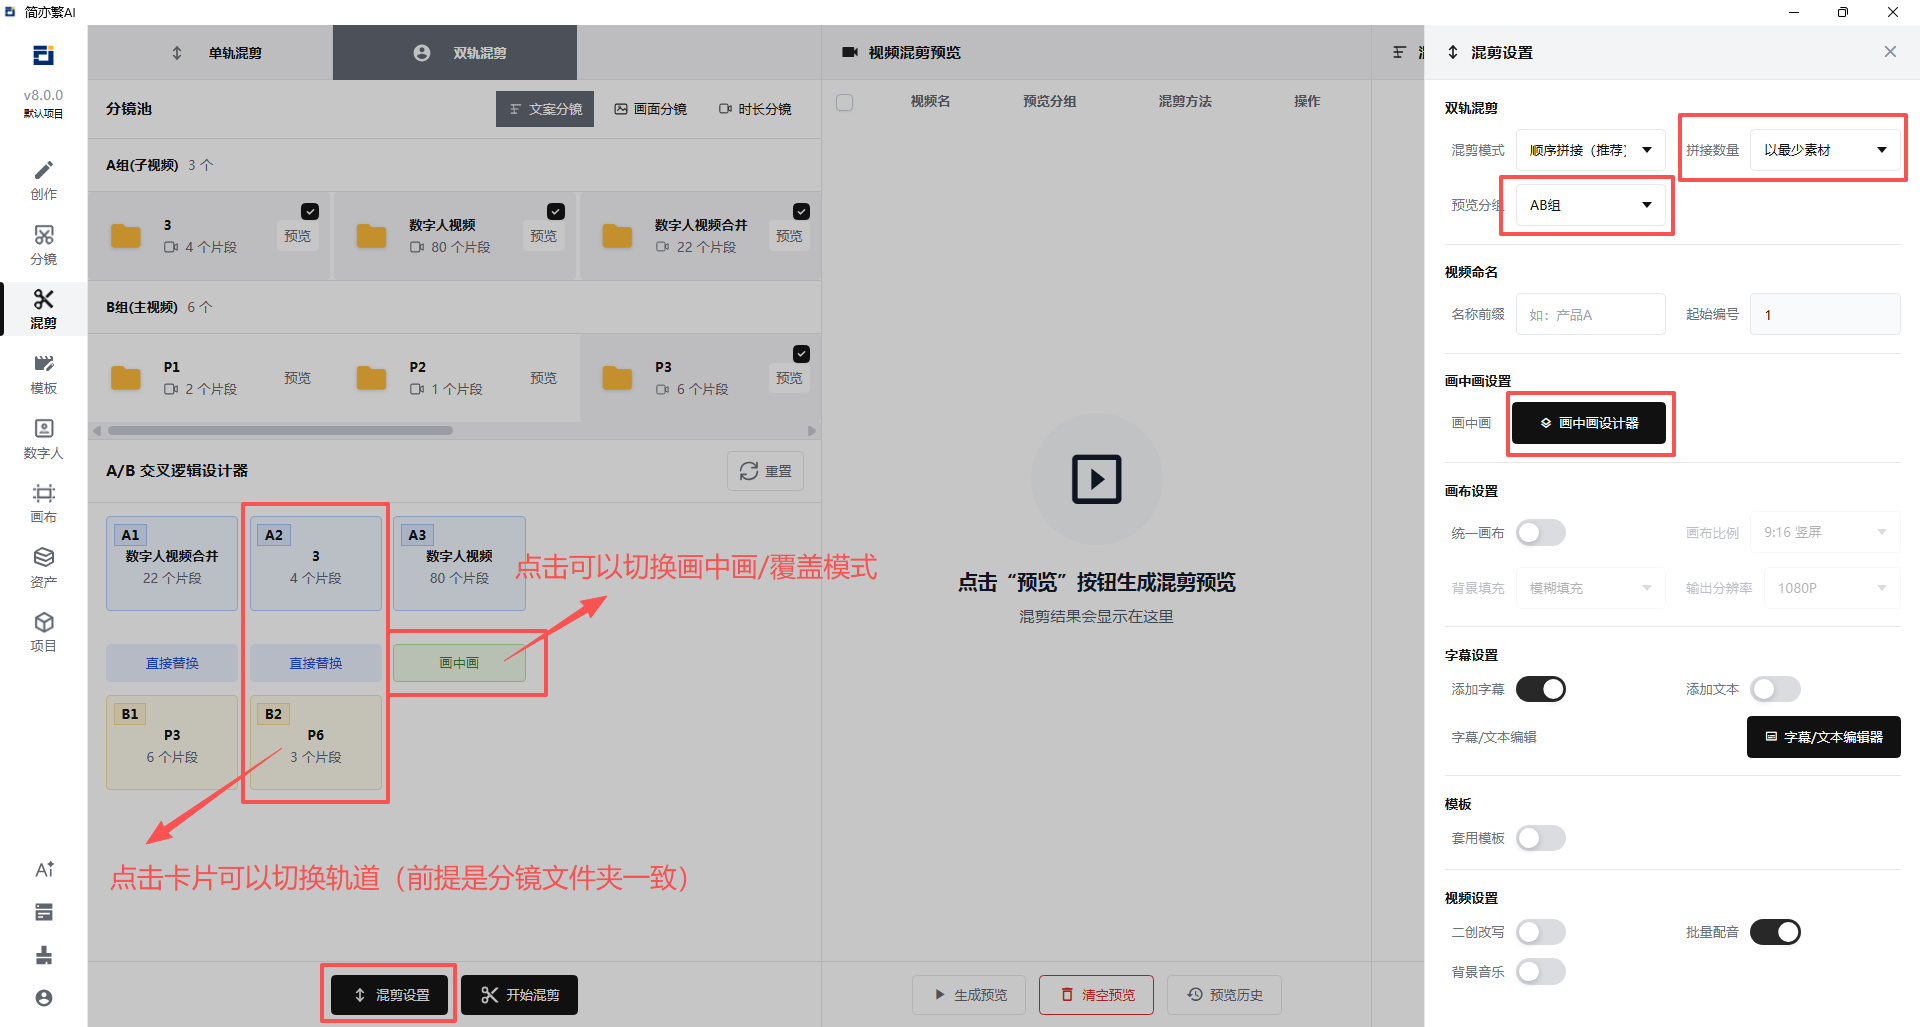Viewport: 1920px width, 1027px height.
Task: Open folder icon of P2 in B组
Action: [x=371, y=378]
